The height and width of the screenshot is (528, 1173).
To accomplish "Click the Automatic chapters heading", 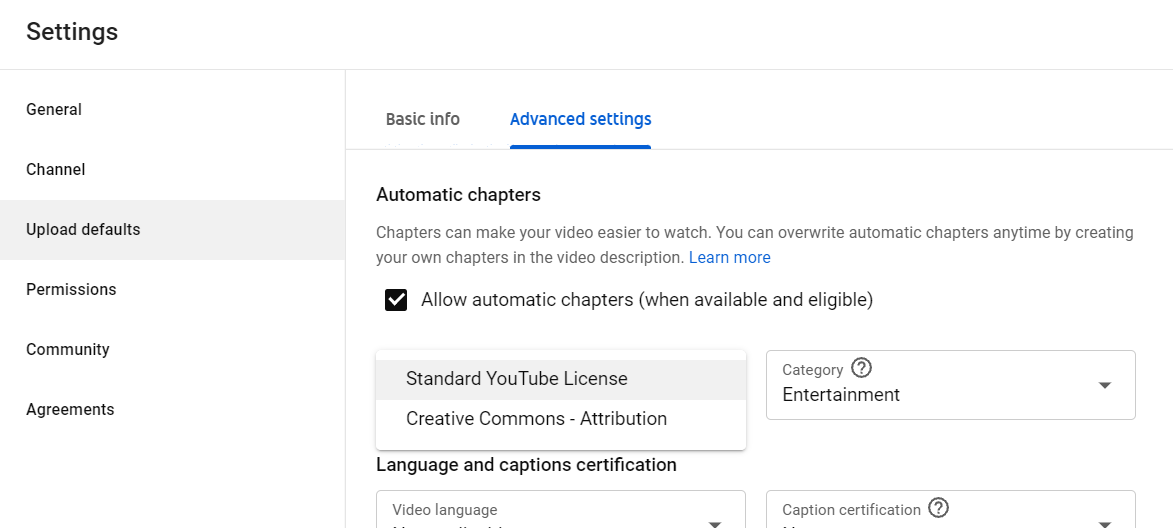I will (x=458, y=195).
